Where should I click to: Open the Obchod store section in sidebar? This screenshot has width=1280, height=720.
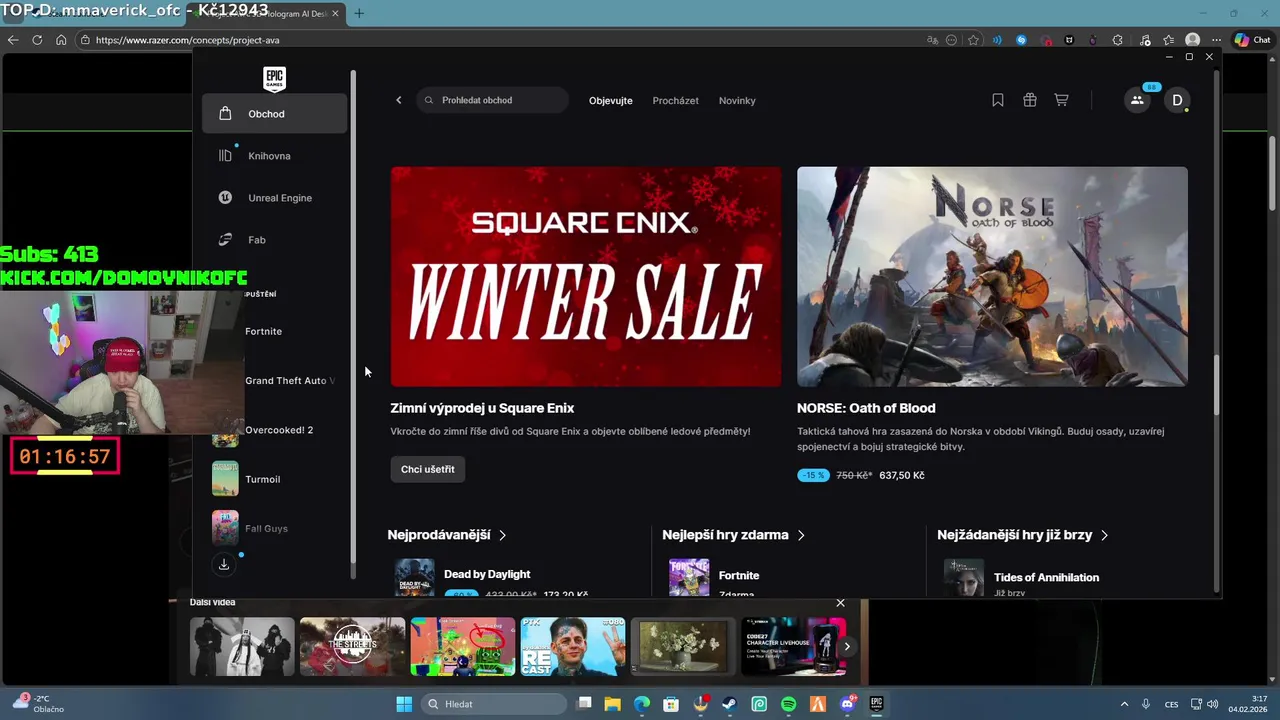(x=274, y=114)
